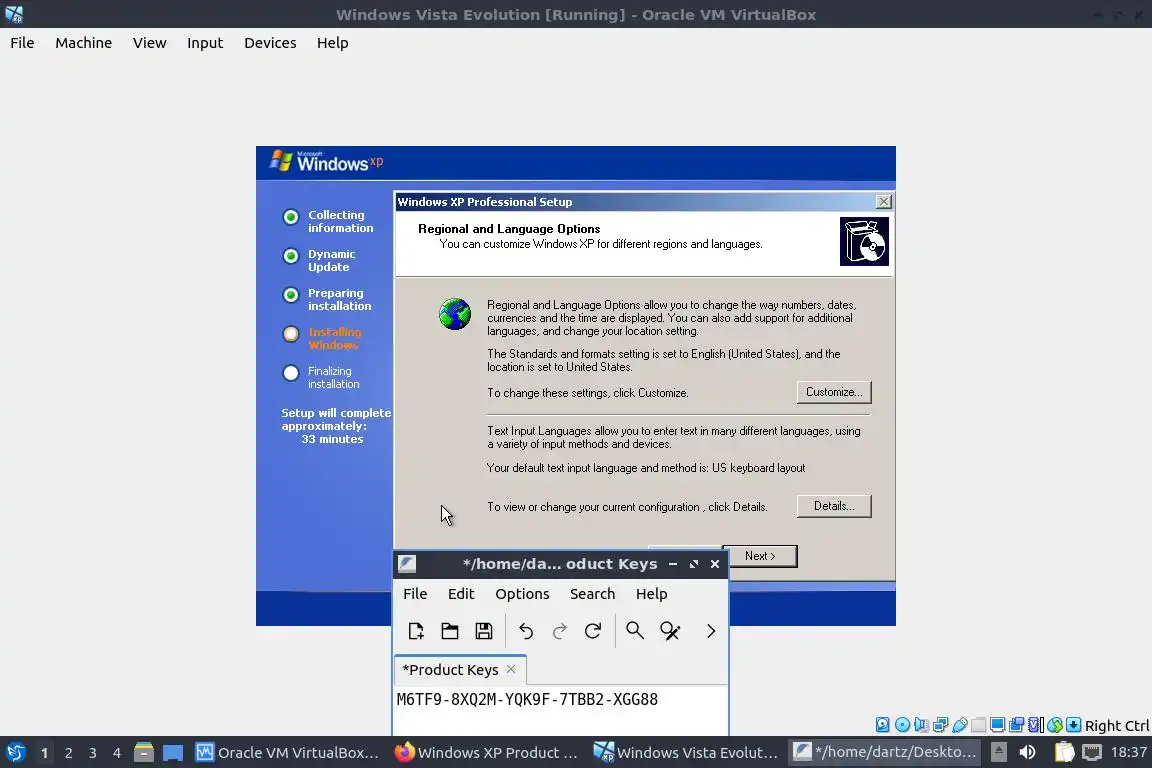Switch to Windows Vista Evolution taskbar entry

pyautogui.click(x=685, y=753)
